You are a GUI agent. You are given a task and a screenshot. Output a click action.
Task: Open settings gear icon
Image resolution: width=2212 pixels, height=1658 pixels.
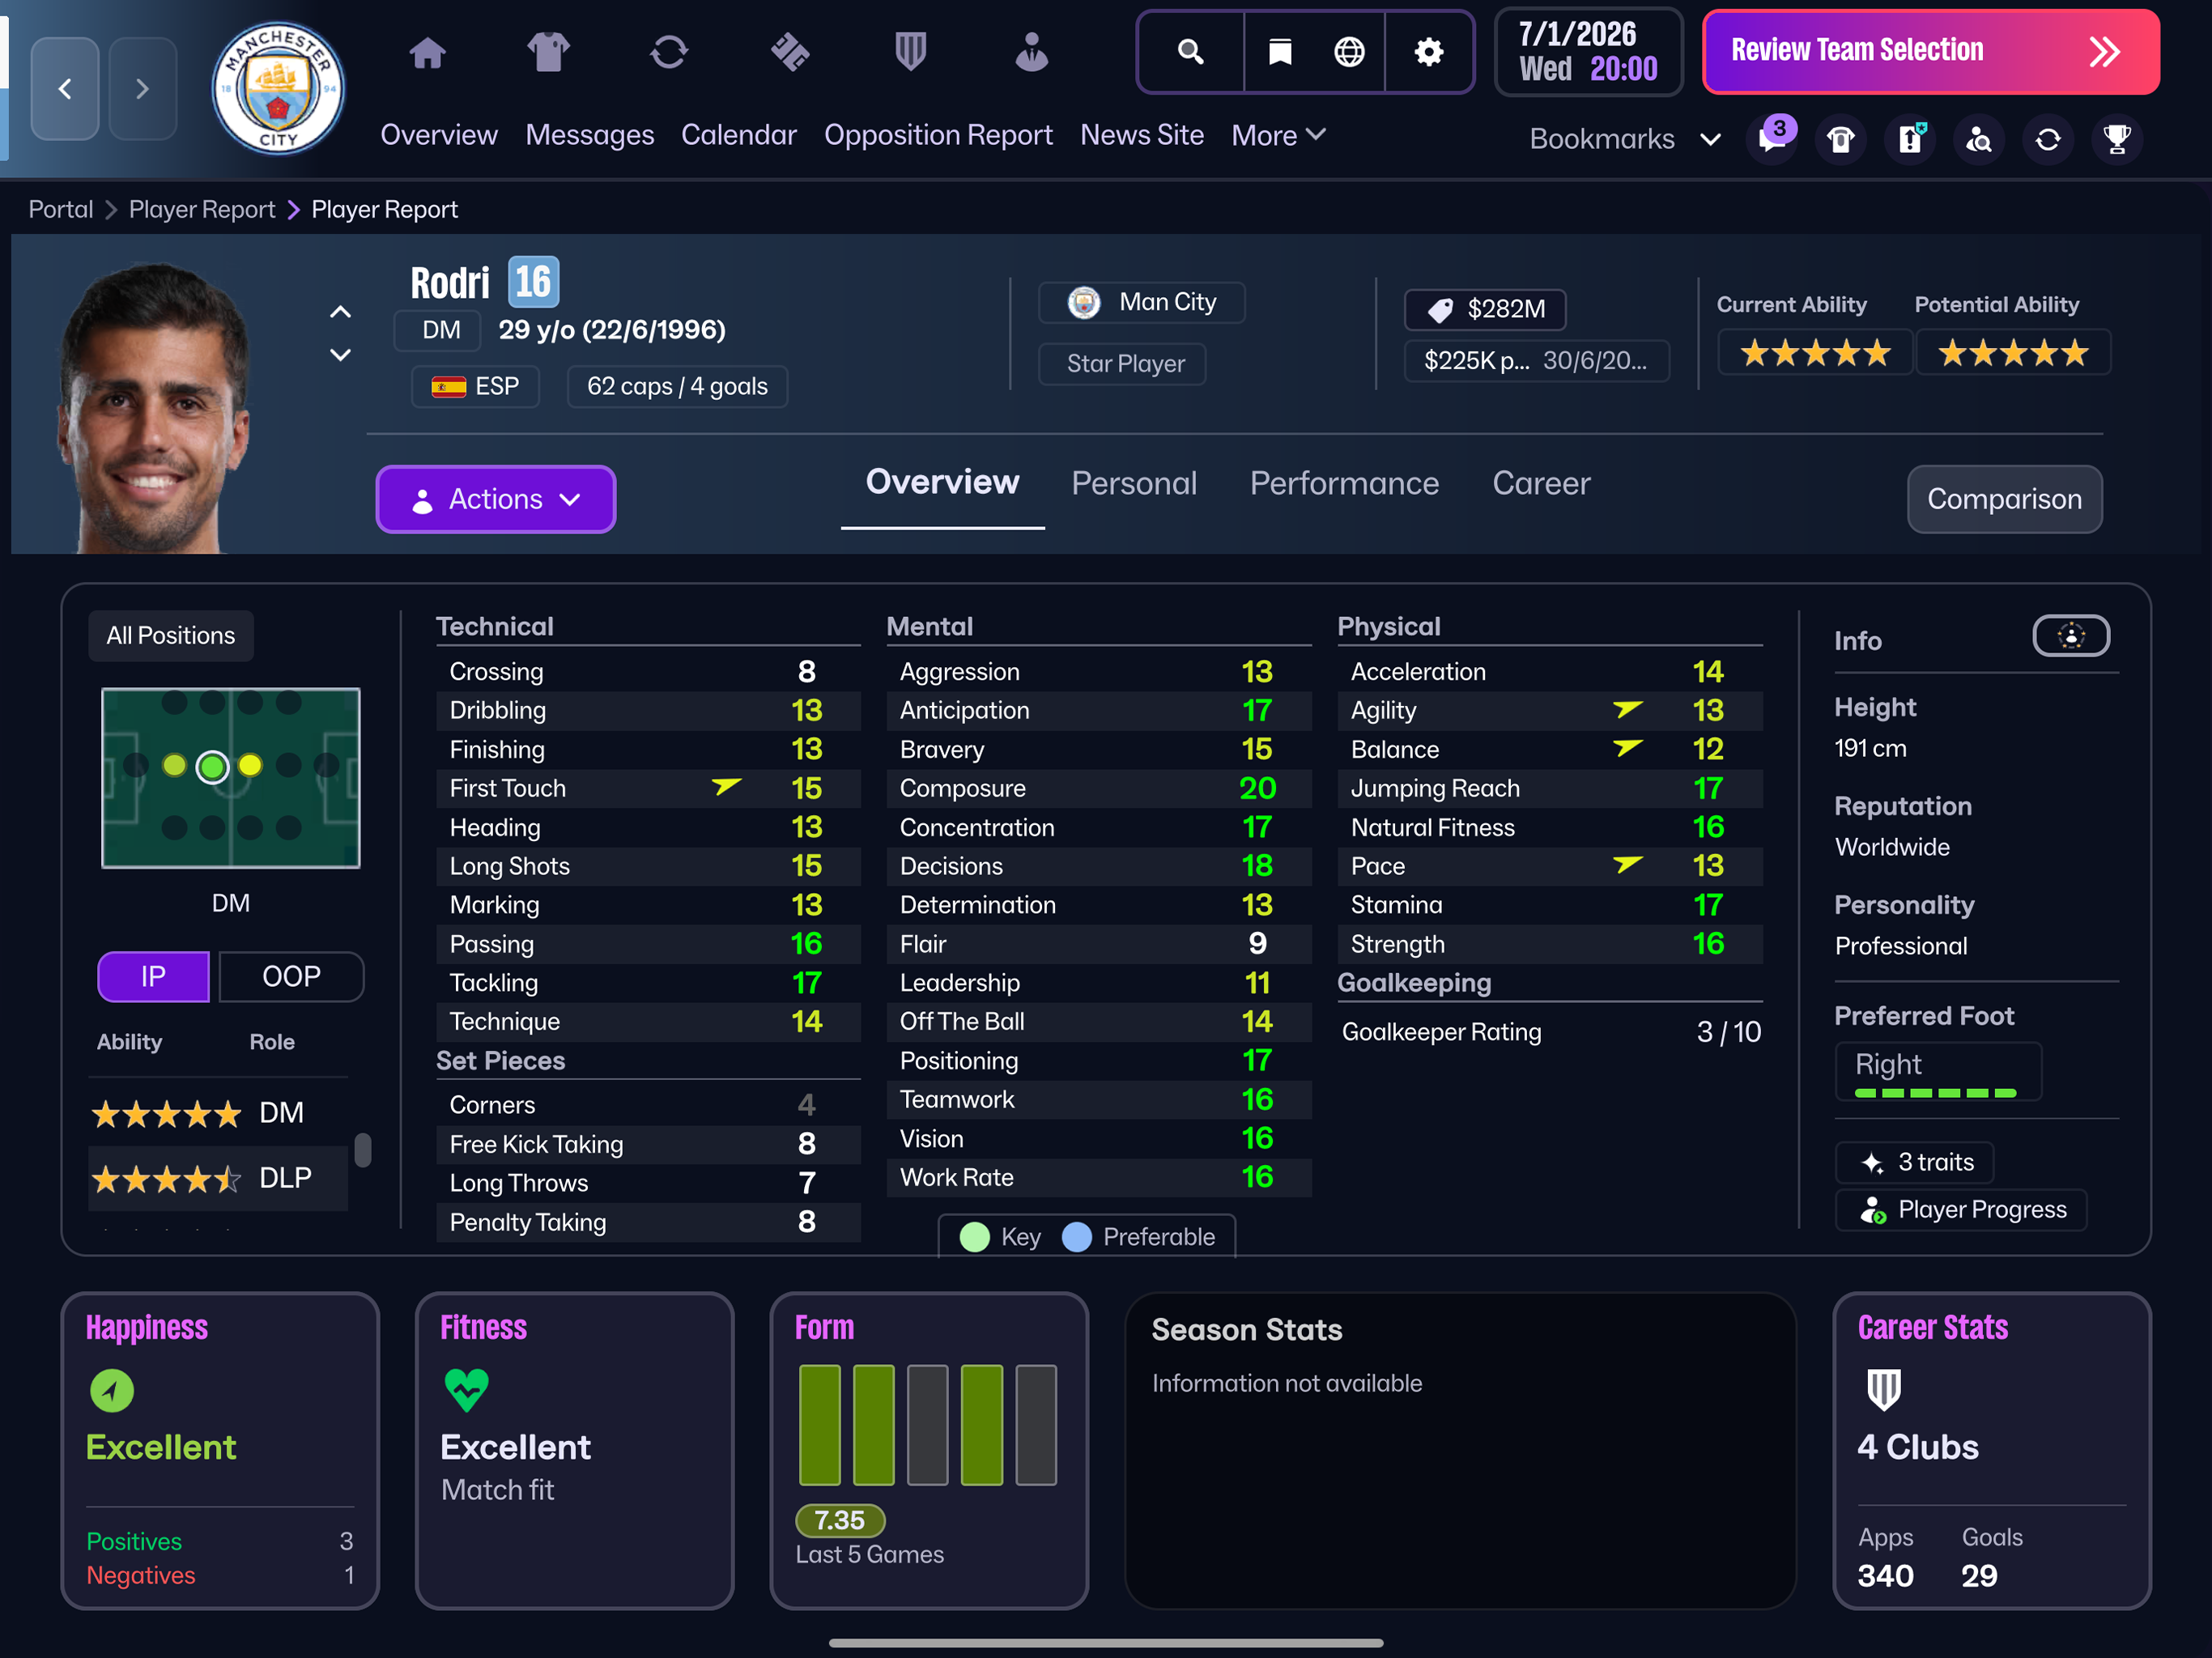pyautogui.click(x=1429, y=52)
